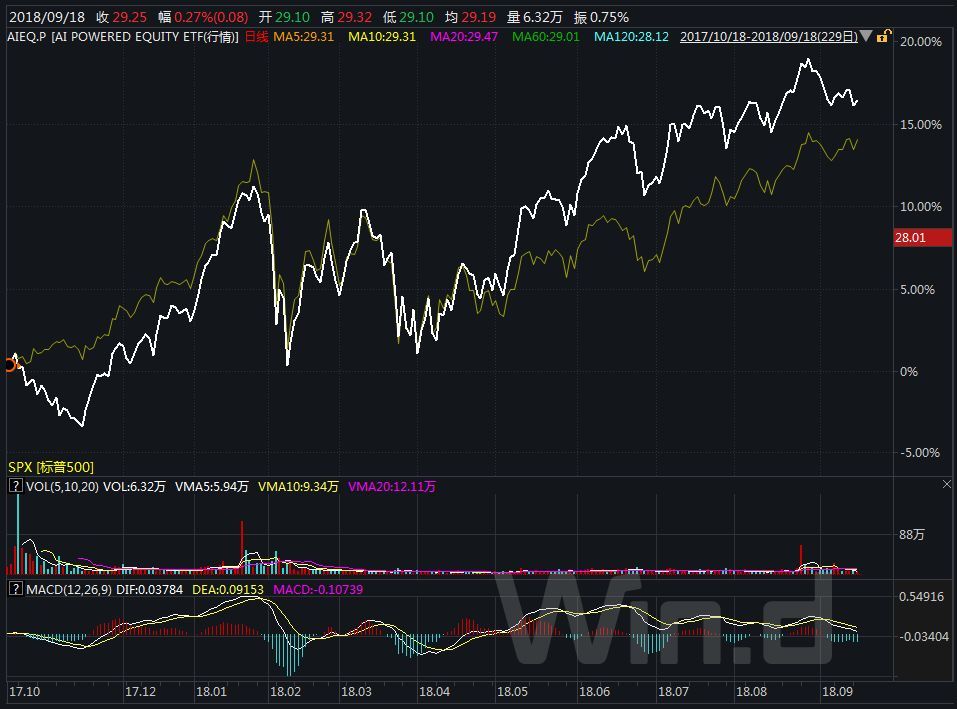Screen dimensions: 957x709
Task: Click the MACD:-0.10739 value
Action: point(318,589)
